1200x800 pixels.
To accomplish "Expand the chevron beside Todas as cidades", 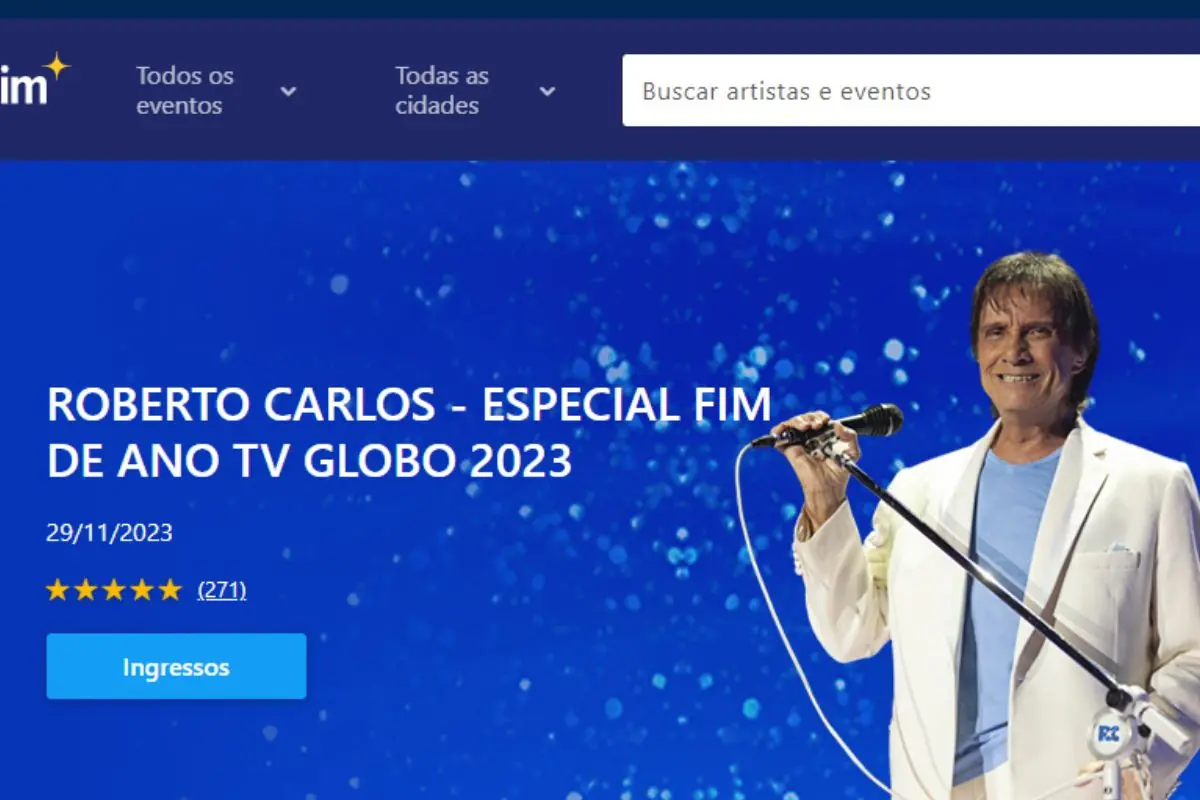I will (x=547, y=91).
